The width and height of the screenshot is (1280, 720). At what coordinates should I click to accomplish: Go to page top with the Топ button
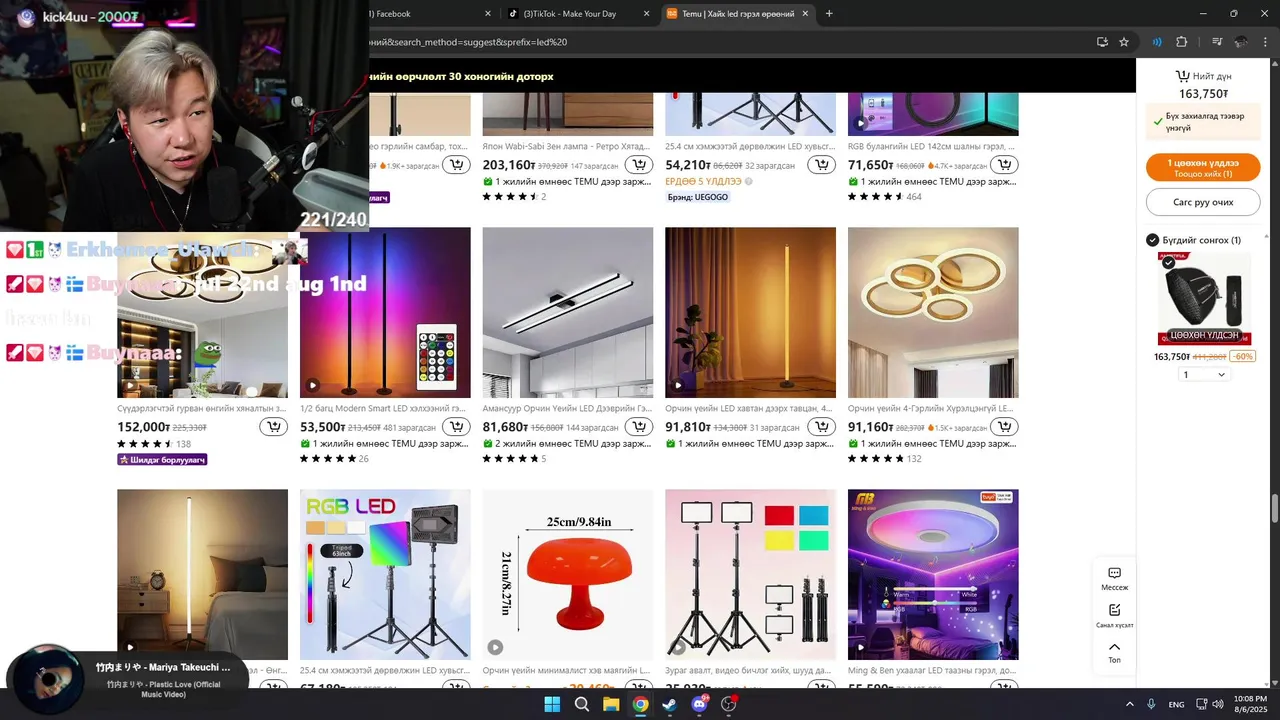pos(1114,653)
